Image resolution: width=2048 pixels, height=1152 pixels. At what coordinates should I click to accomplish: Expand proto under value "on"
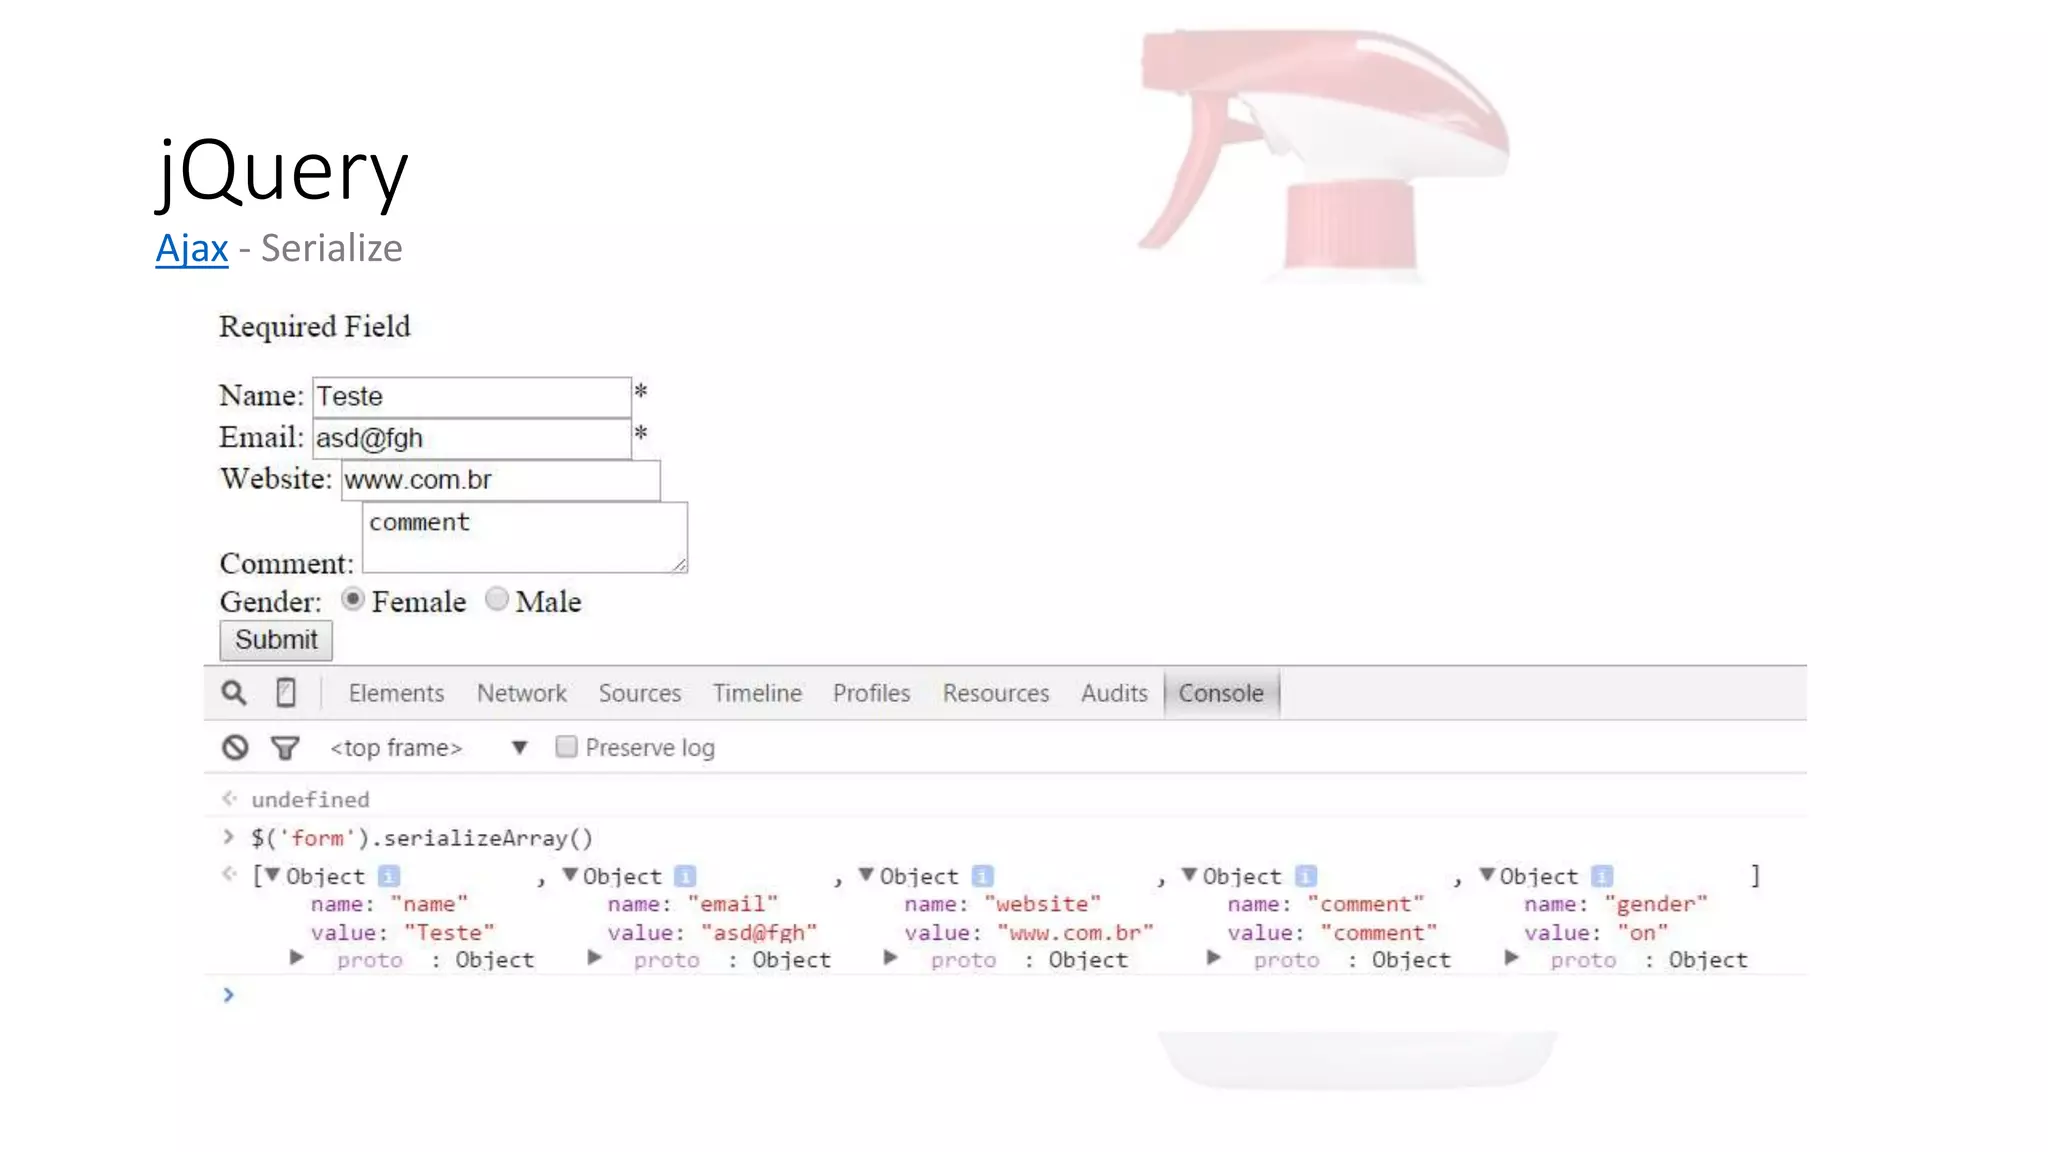click(1511, 958)
